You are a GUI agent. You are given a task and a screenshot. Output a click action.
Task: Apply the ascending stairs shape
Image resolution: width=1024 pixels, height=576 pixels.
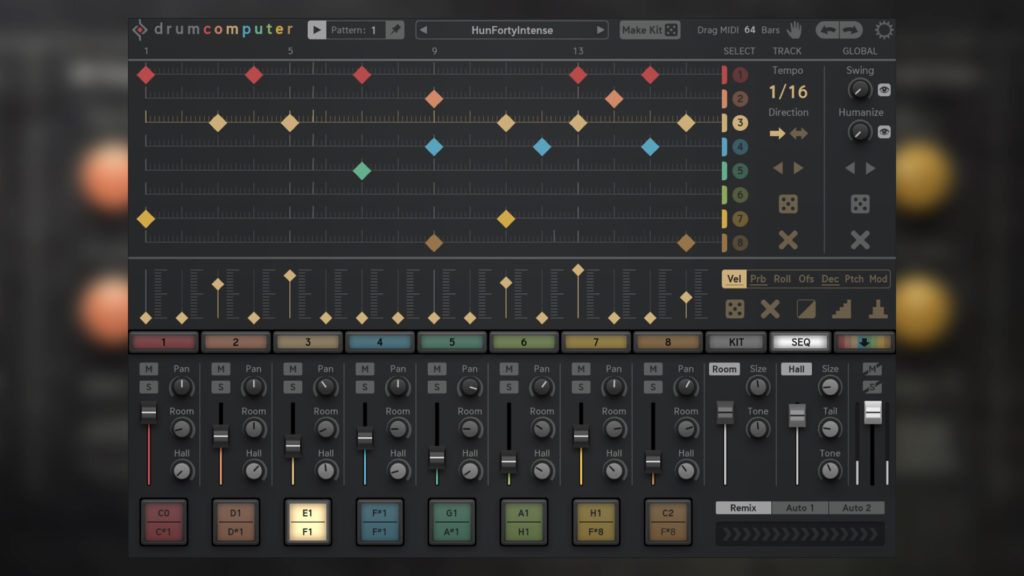click(x=842, y=309)
